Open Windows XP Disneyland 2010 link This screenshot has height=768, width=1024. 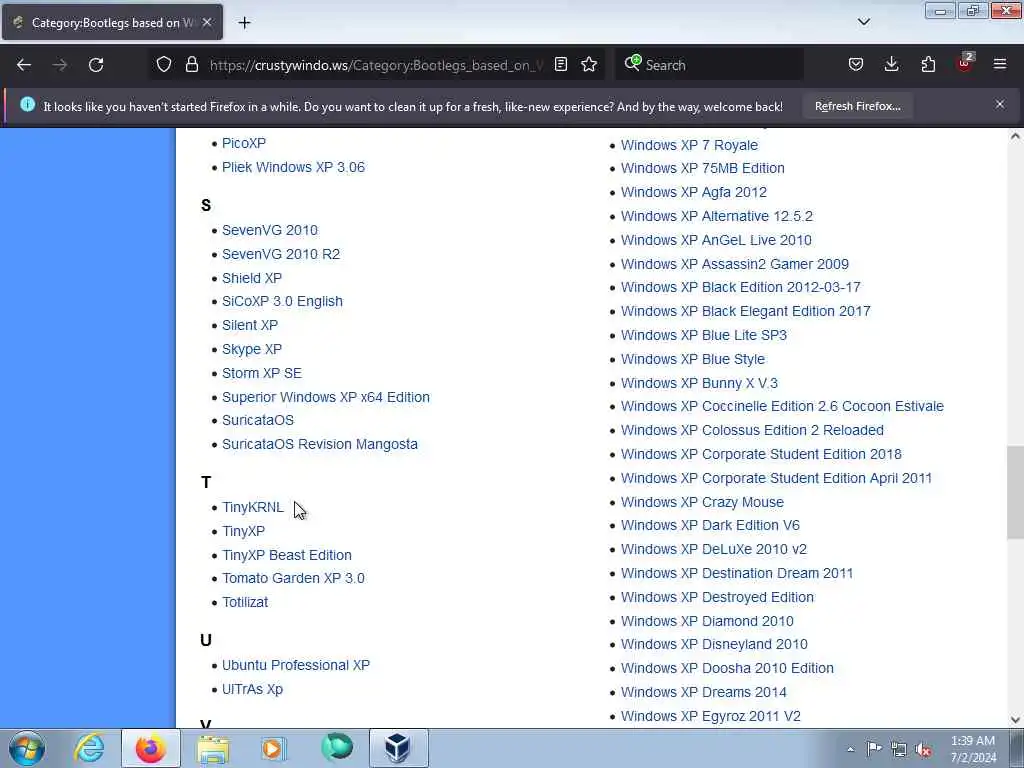coord(714,645)
